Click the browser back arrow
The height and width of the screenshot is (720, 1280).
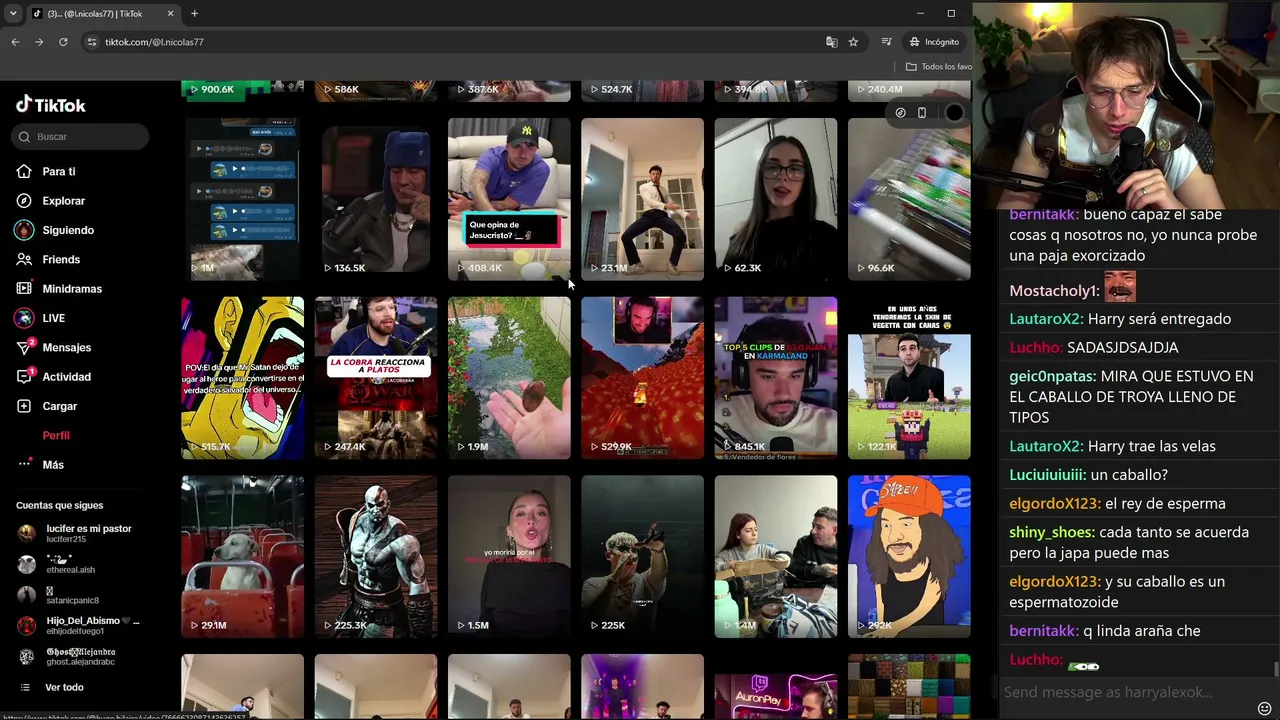(x=15, y=42)
